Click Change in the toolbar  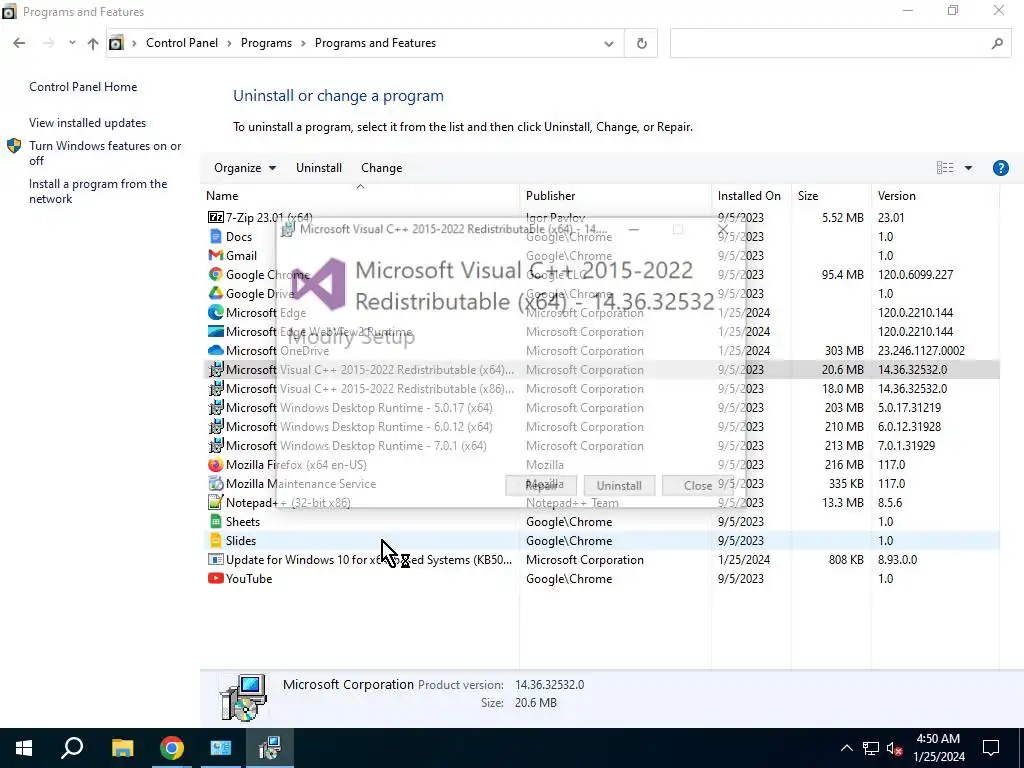(381, 168)
